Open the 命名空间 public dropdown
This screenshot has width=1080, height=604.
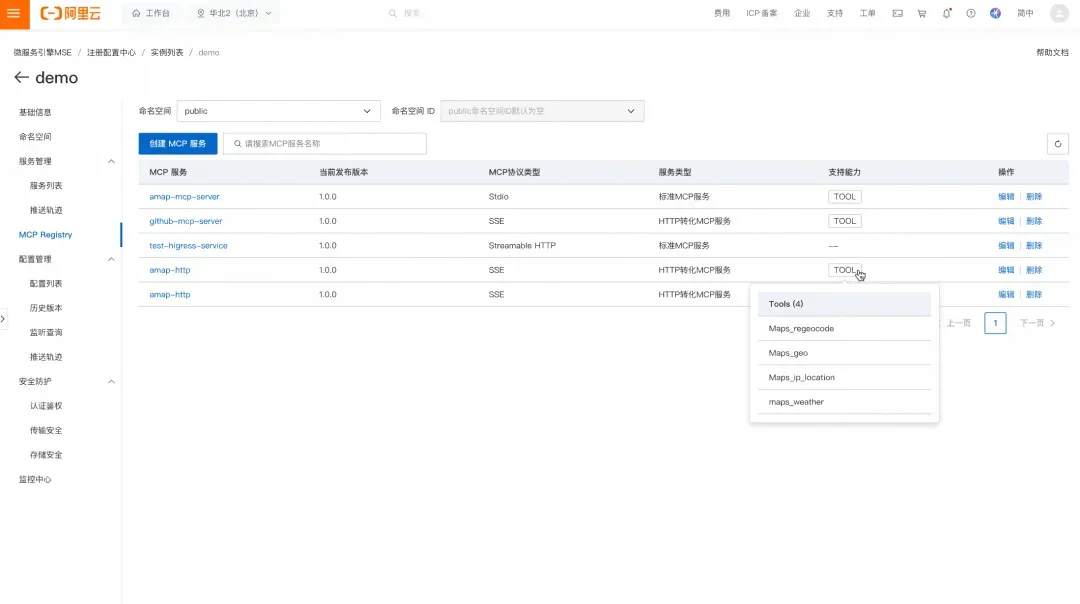point(278,111)
